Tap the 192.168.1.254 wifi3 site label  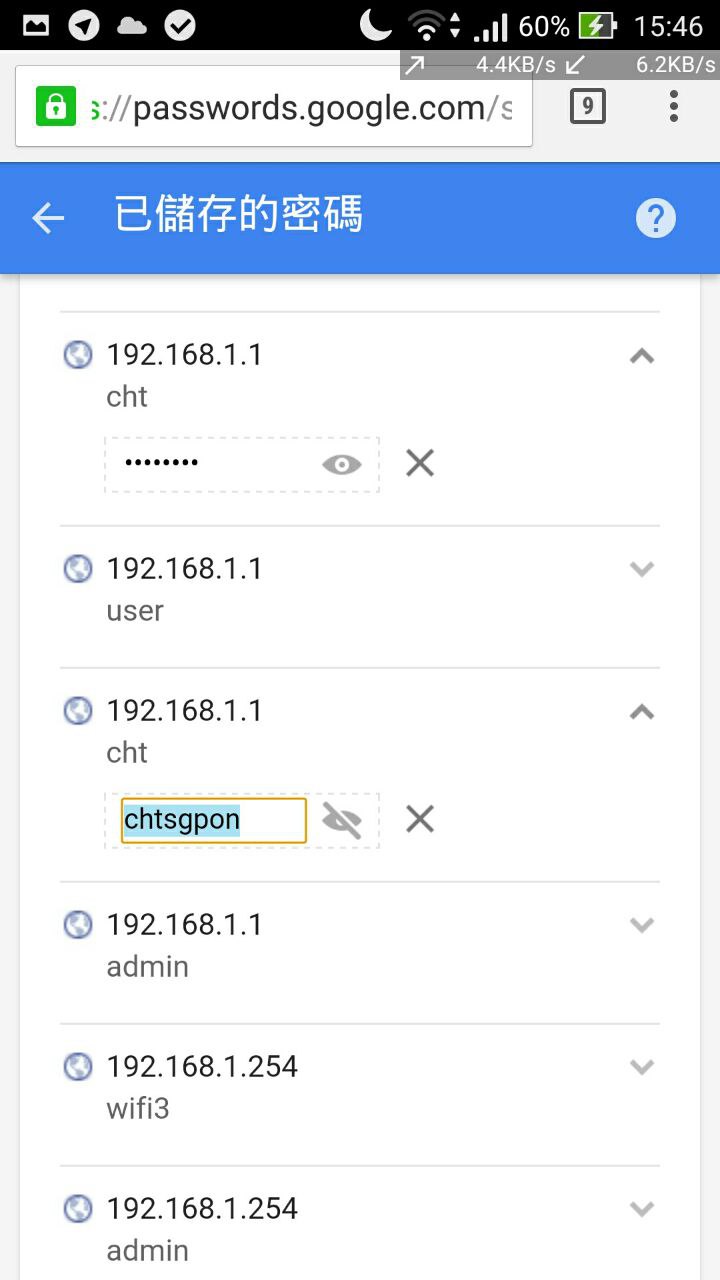coord(202,1066)
